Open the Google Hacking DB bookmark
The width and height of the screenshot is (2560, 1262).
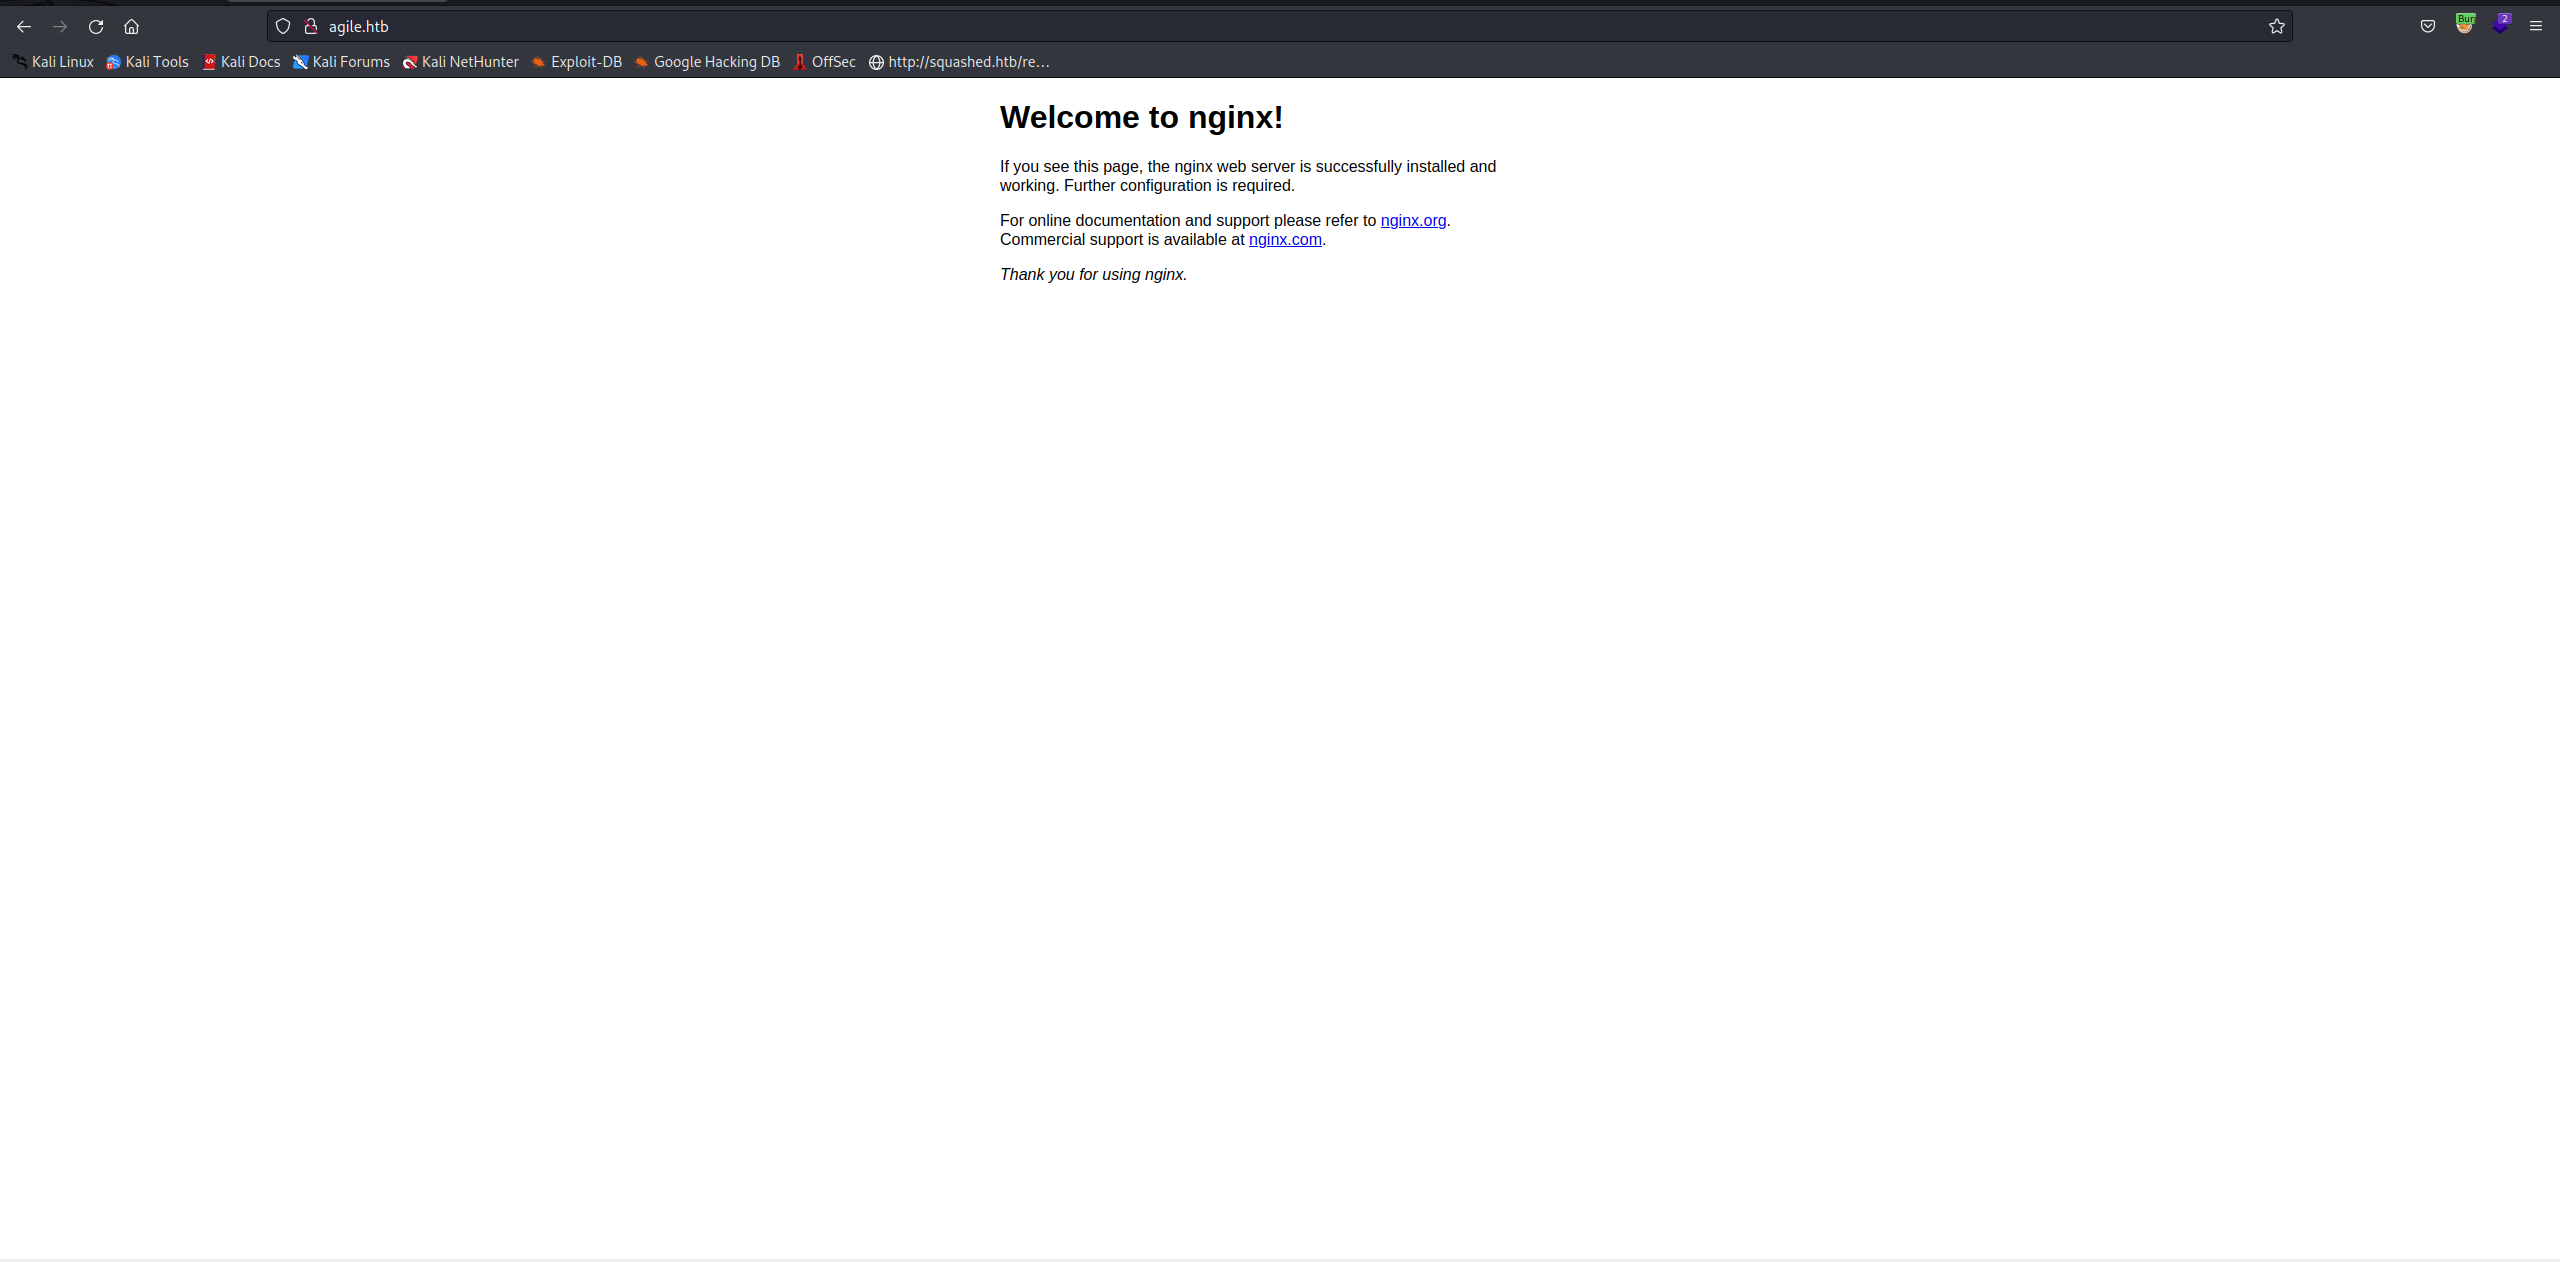pos(716,62)
